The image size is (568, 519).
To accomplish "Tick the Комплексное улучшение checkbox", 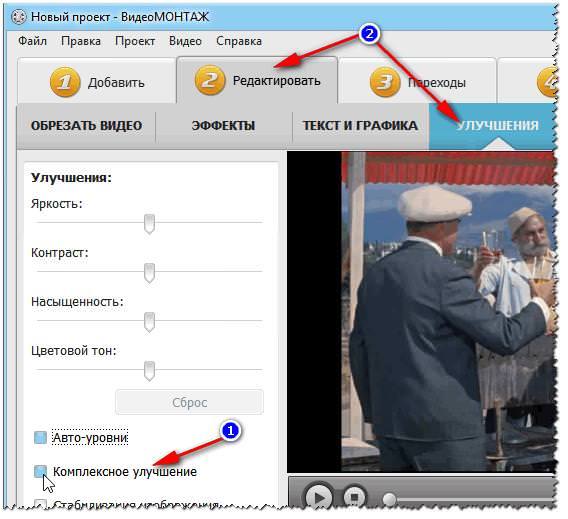I will pyautogui.click(x=40, y=471).
